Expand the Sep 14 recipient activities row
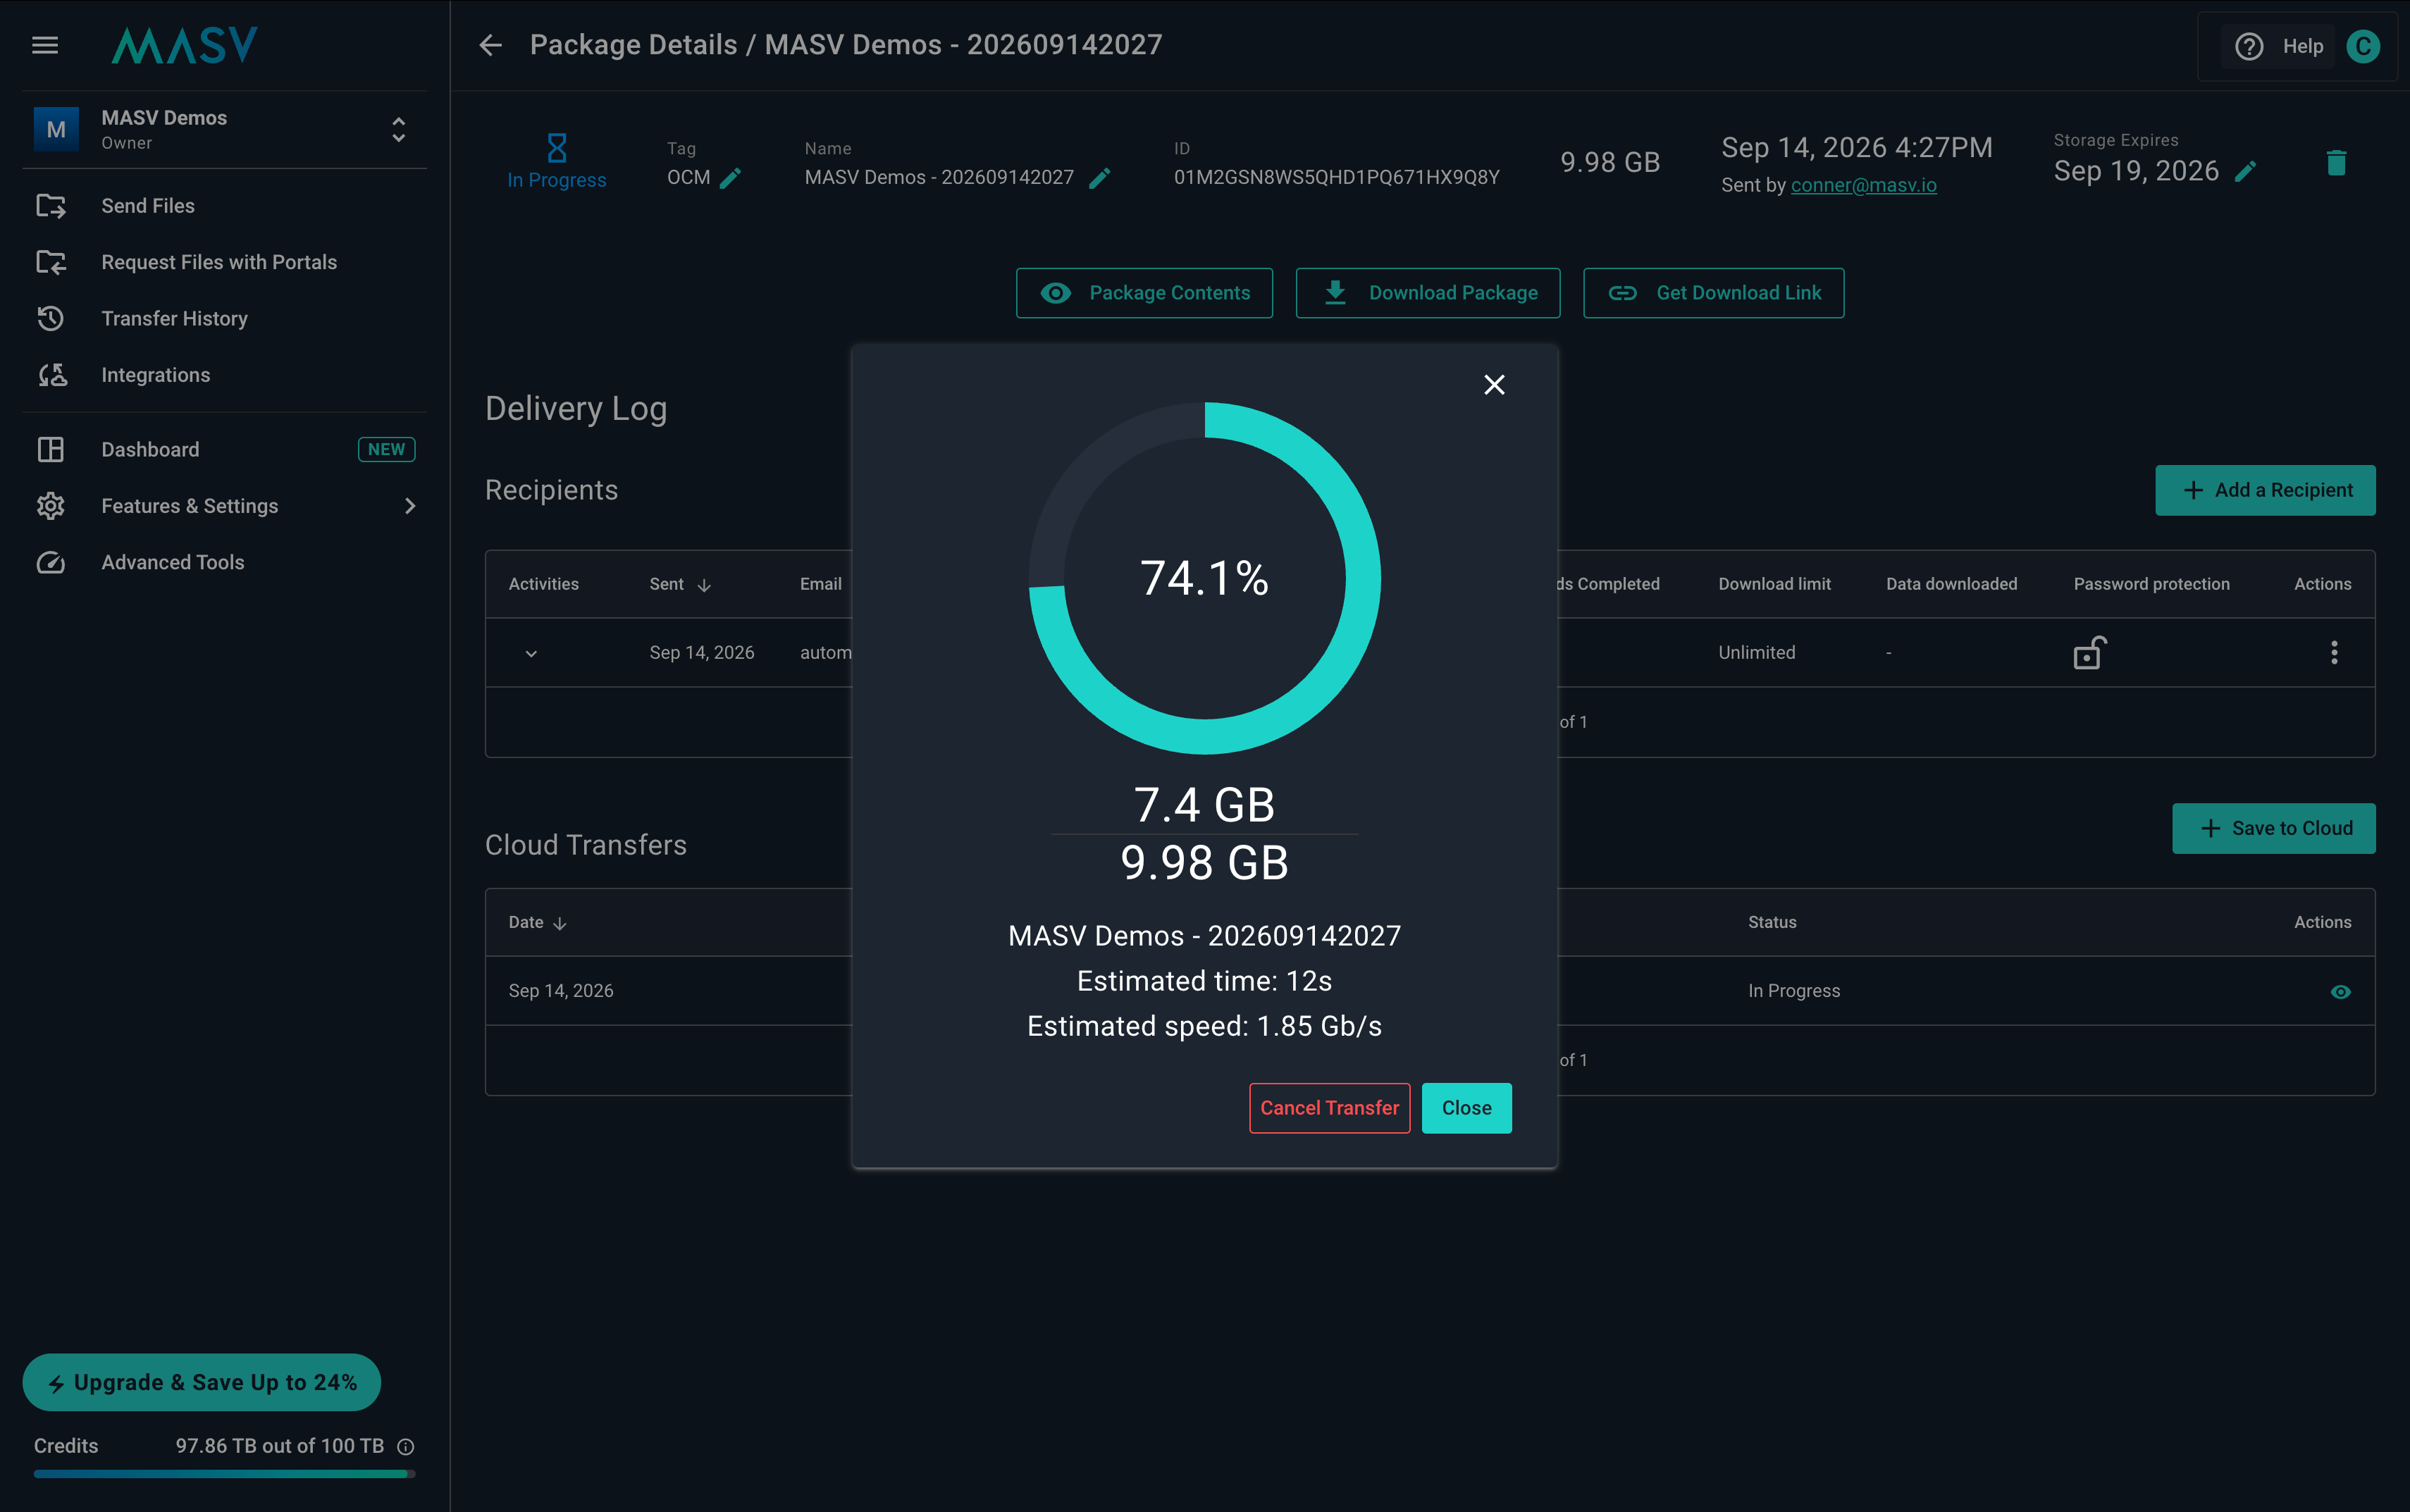The width and height of the screenshot is (2410, 1512). (x=531, y=653)
